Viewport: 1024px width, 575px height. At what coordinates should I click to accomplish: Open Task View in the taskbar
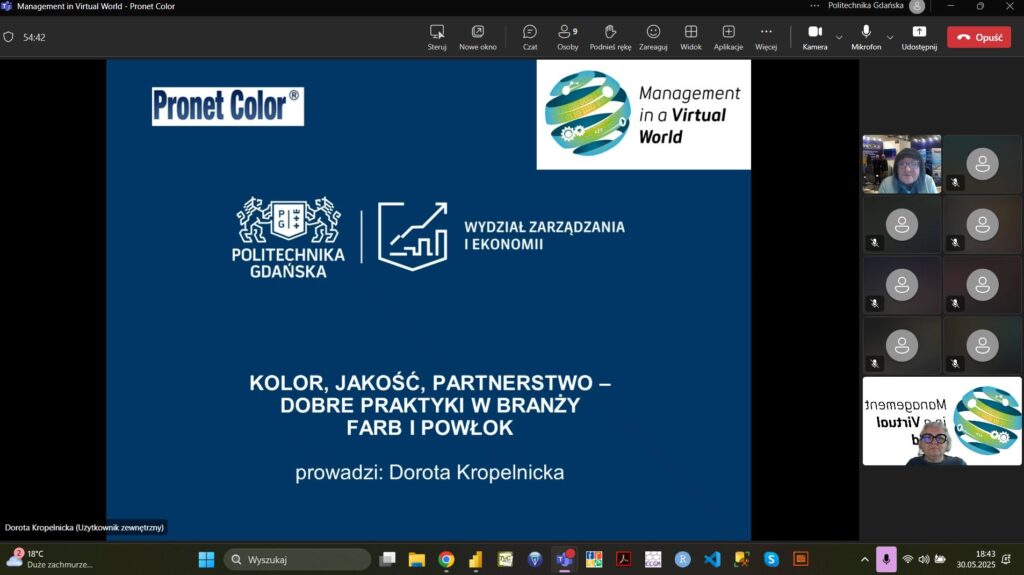[x=388, y=559]
